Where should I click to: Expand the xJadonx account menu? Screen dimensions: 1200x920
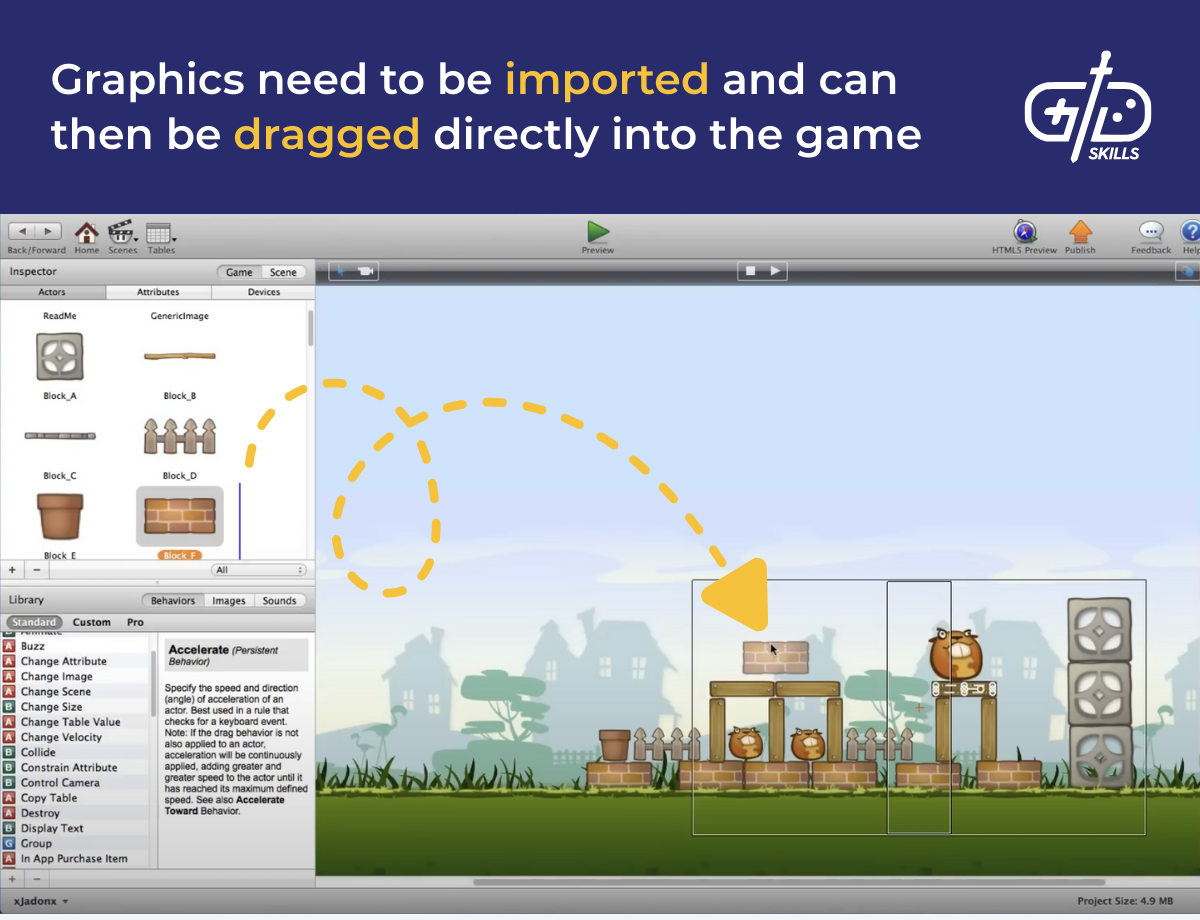(x=38, y=900)
